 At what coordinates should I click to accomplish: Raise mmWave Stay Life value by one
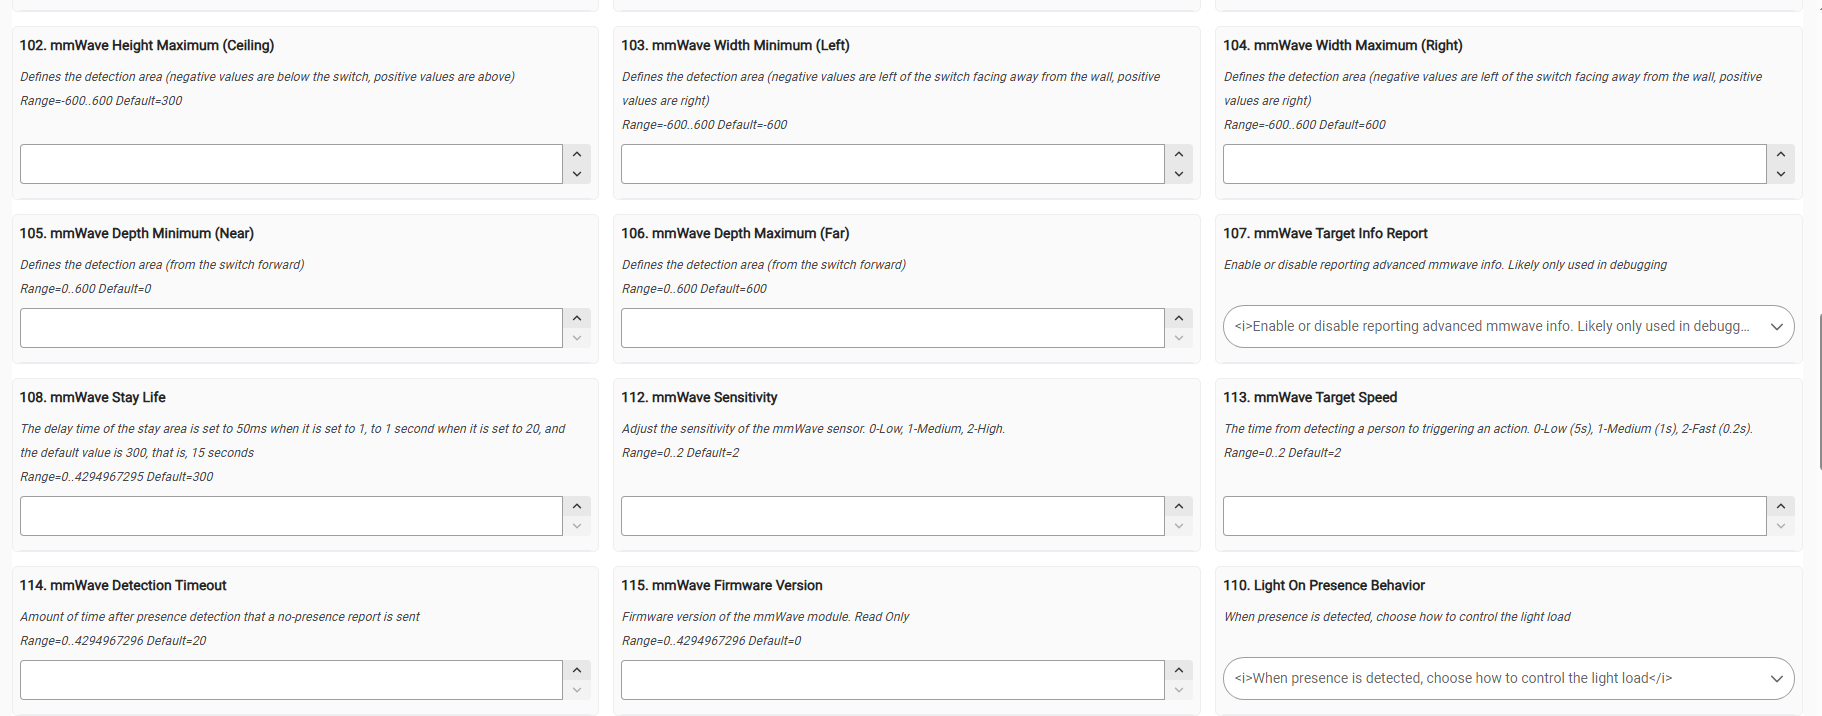click(577, 506)
